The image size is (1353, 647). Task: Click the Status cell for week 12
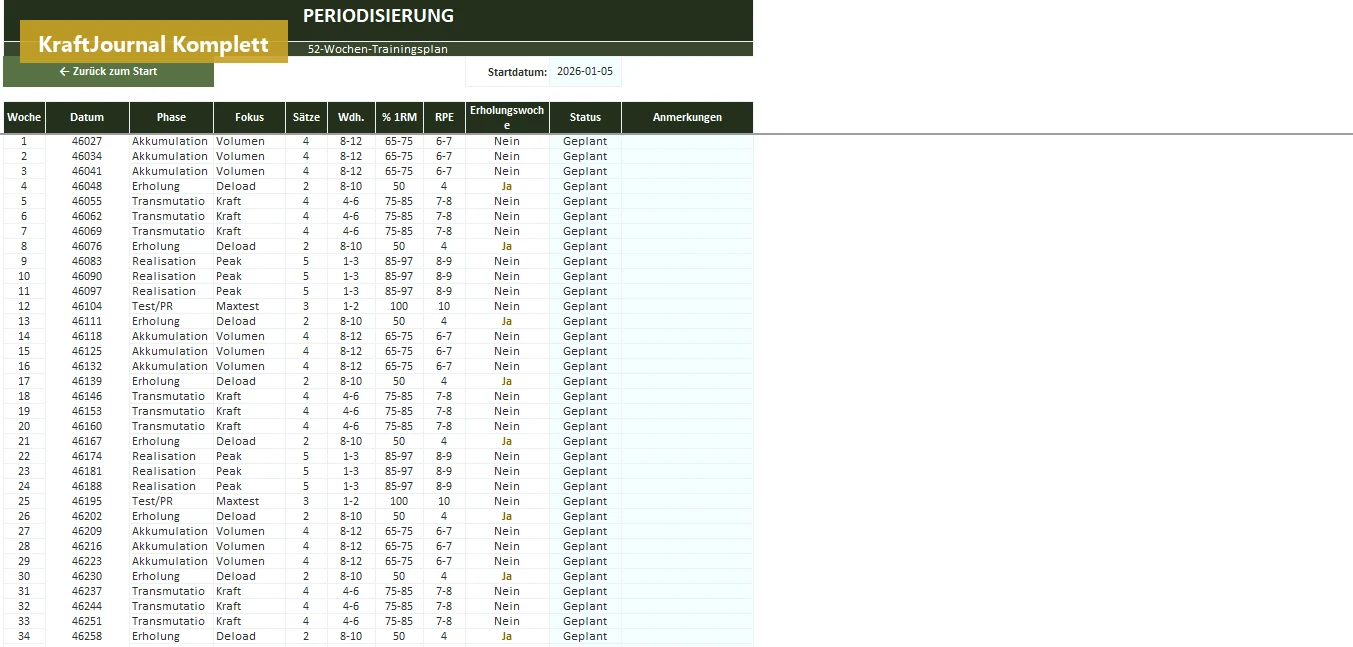pos(585,306)
